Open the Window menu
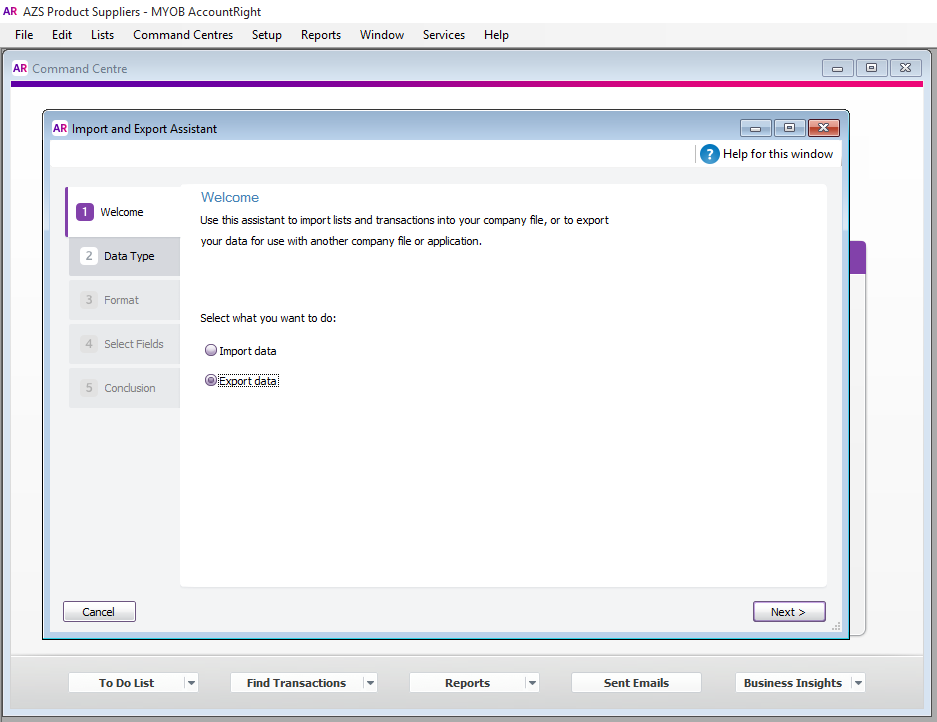Screen dimensions: 937x722 (x=382, y=35)
